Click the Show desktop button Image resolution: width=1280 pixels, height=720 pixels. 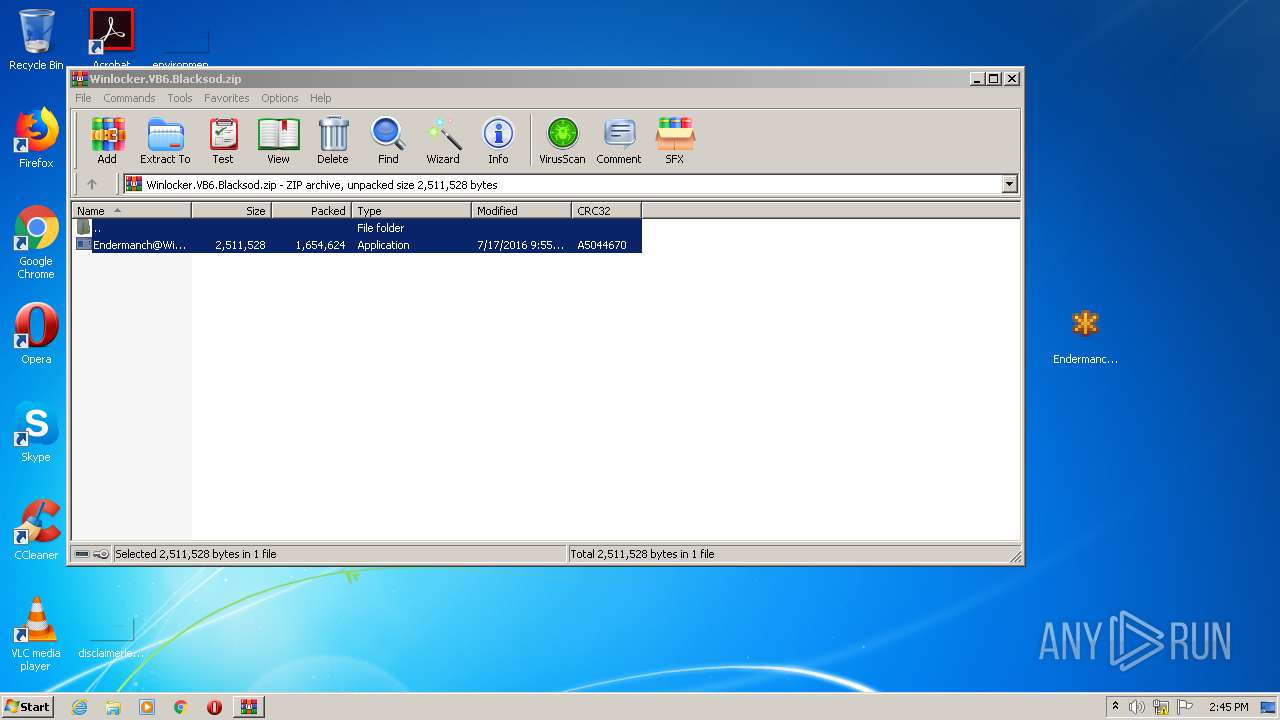1270,707
